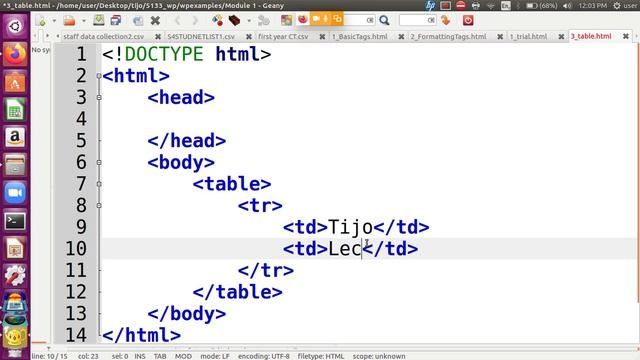Image resolution: width=640 pixels, height=360 pixels.
Task: Jump to the entered line icon
Action: pos(445,20)
